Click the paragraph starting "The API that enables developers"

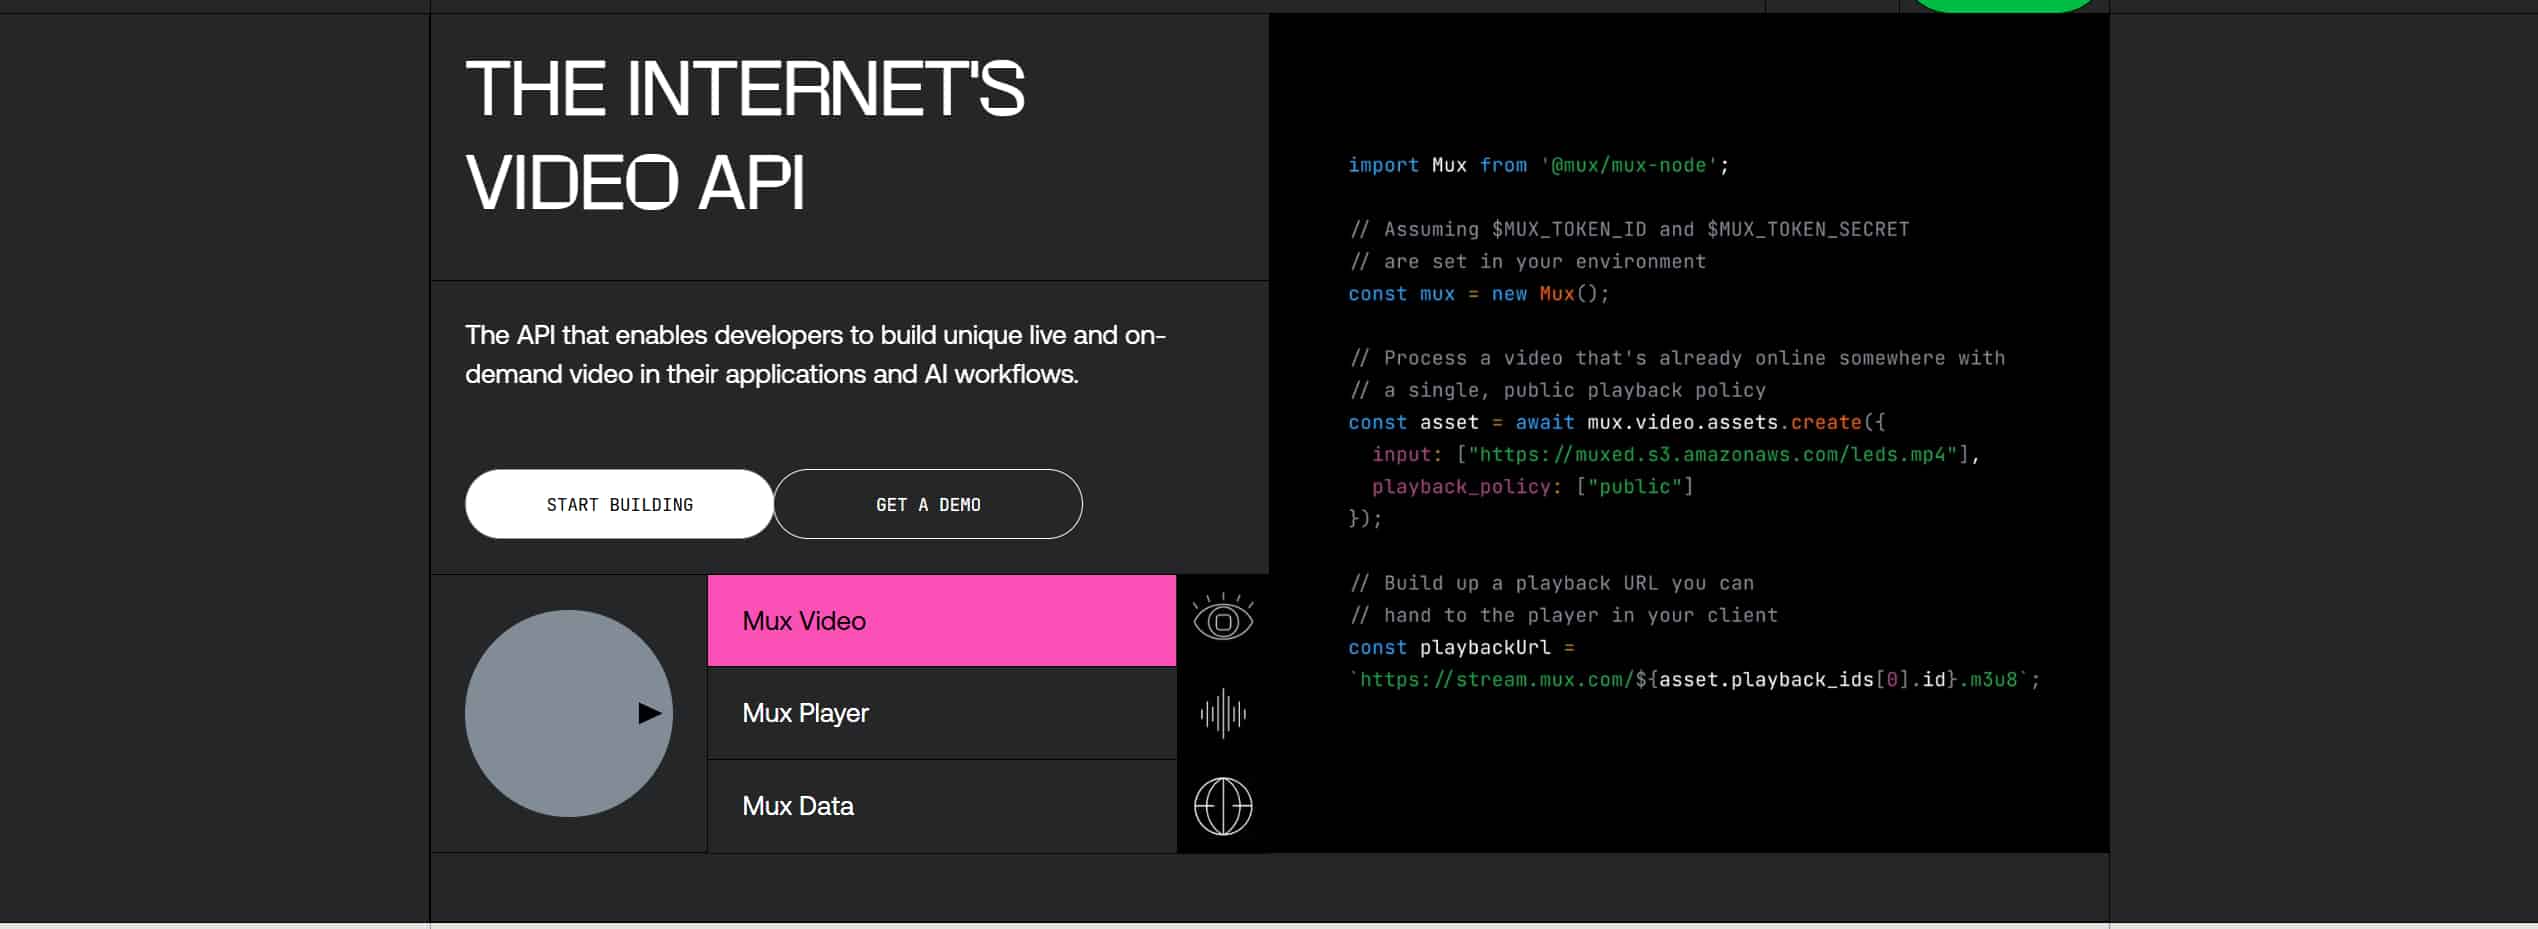click(x=816, y=354)
